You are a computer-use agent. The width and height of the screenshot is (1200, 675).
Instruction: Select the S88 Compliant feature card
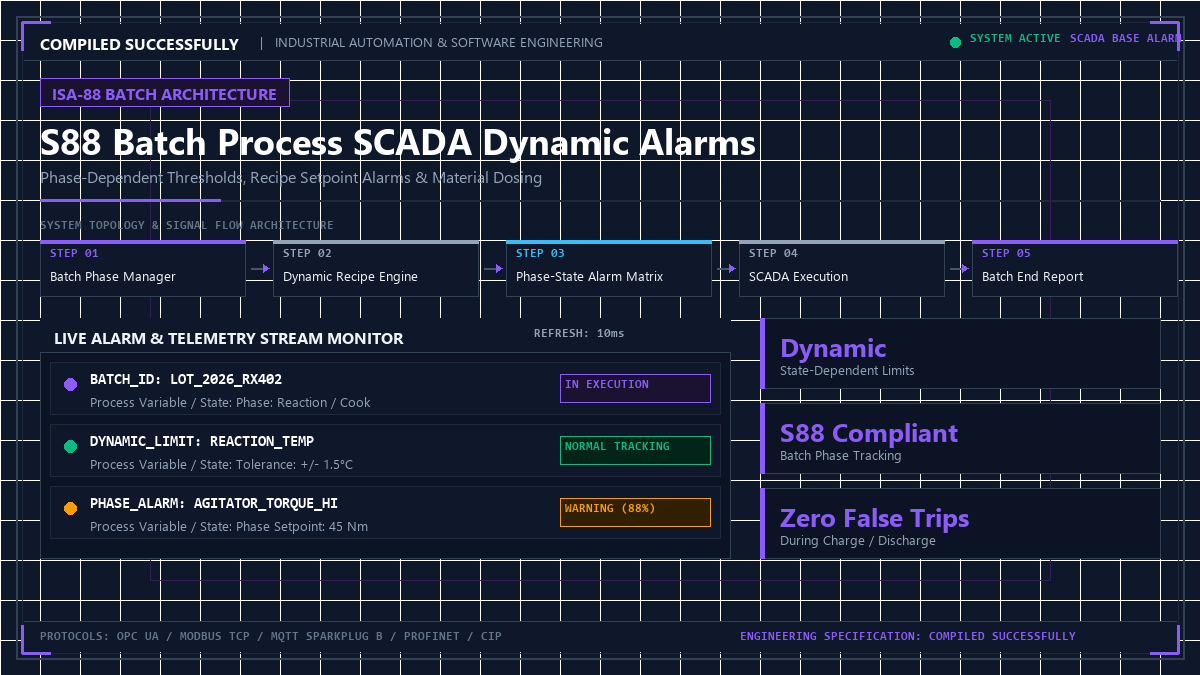click(961, 438)
